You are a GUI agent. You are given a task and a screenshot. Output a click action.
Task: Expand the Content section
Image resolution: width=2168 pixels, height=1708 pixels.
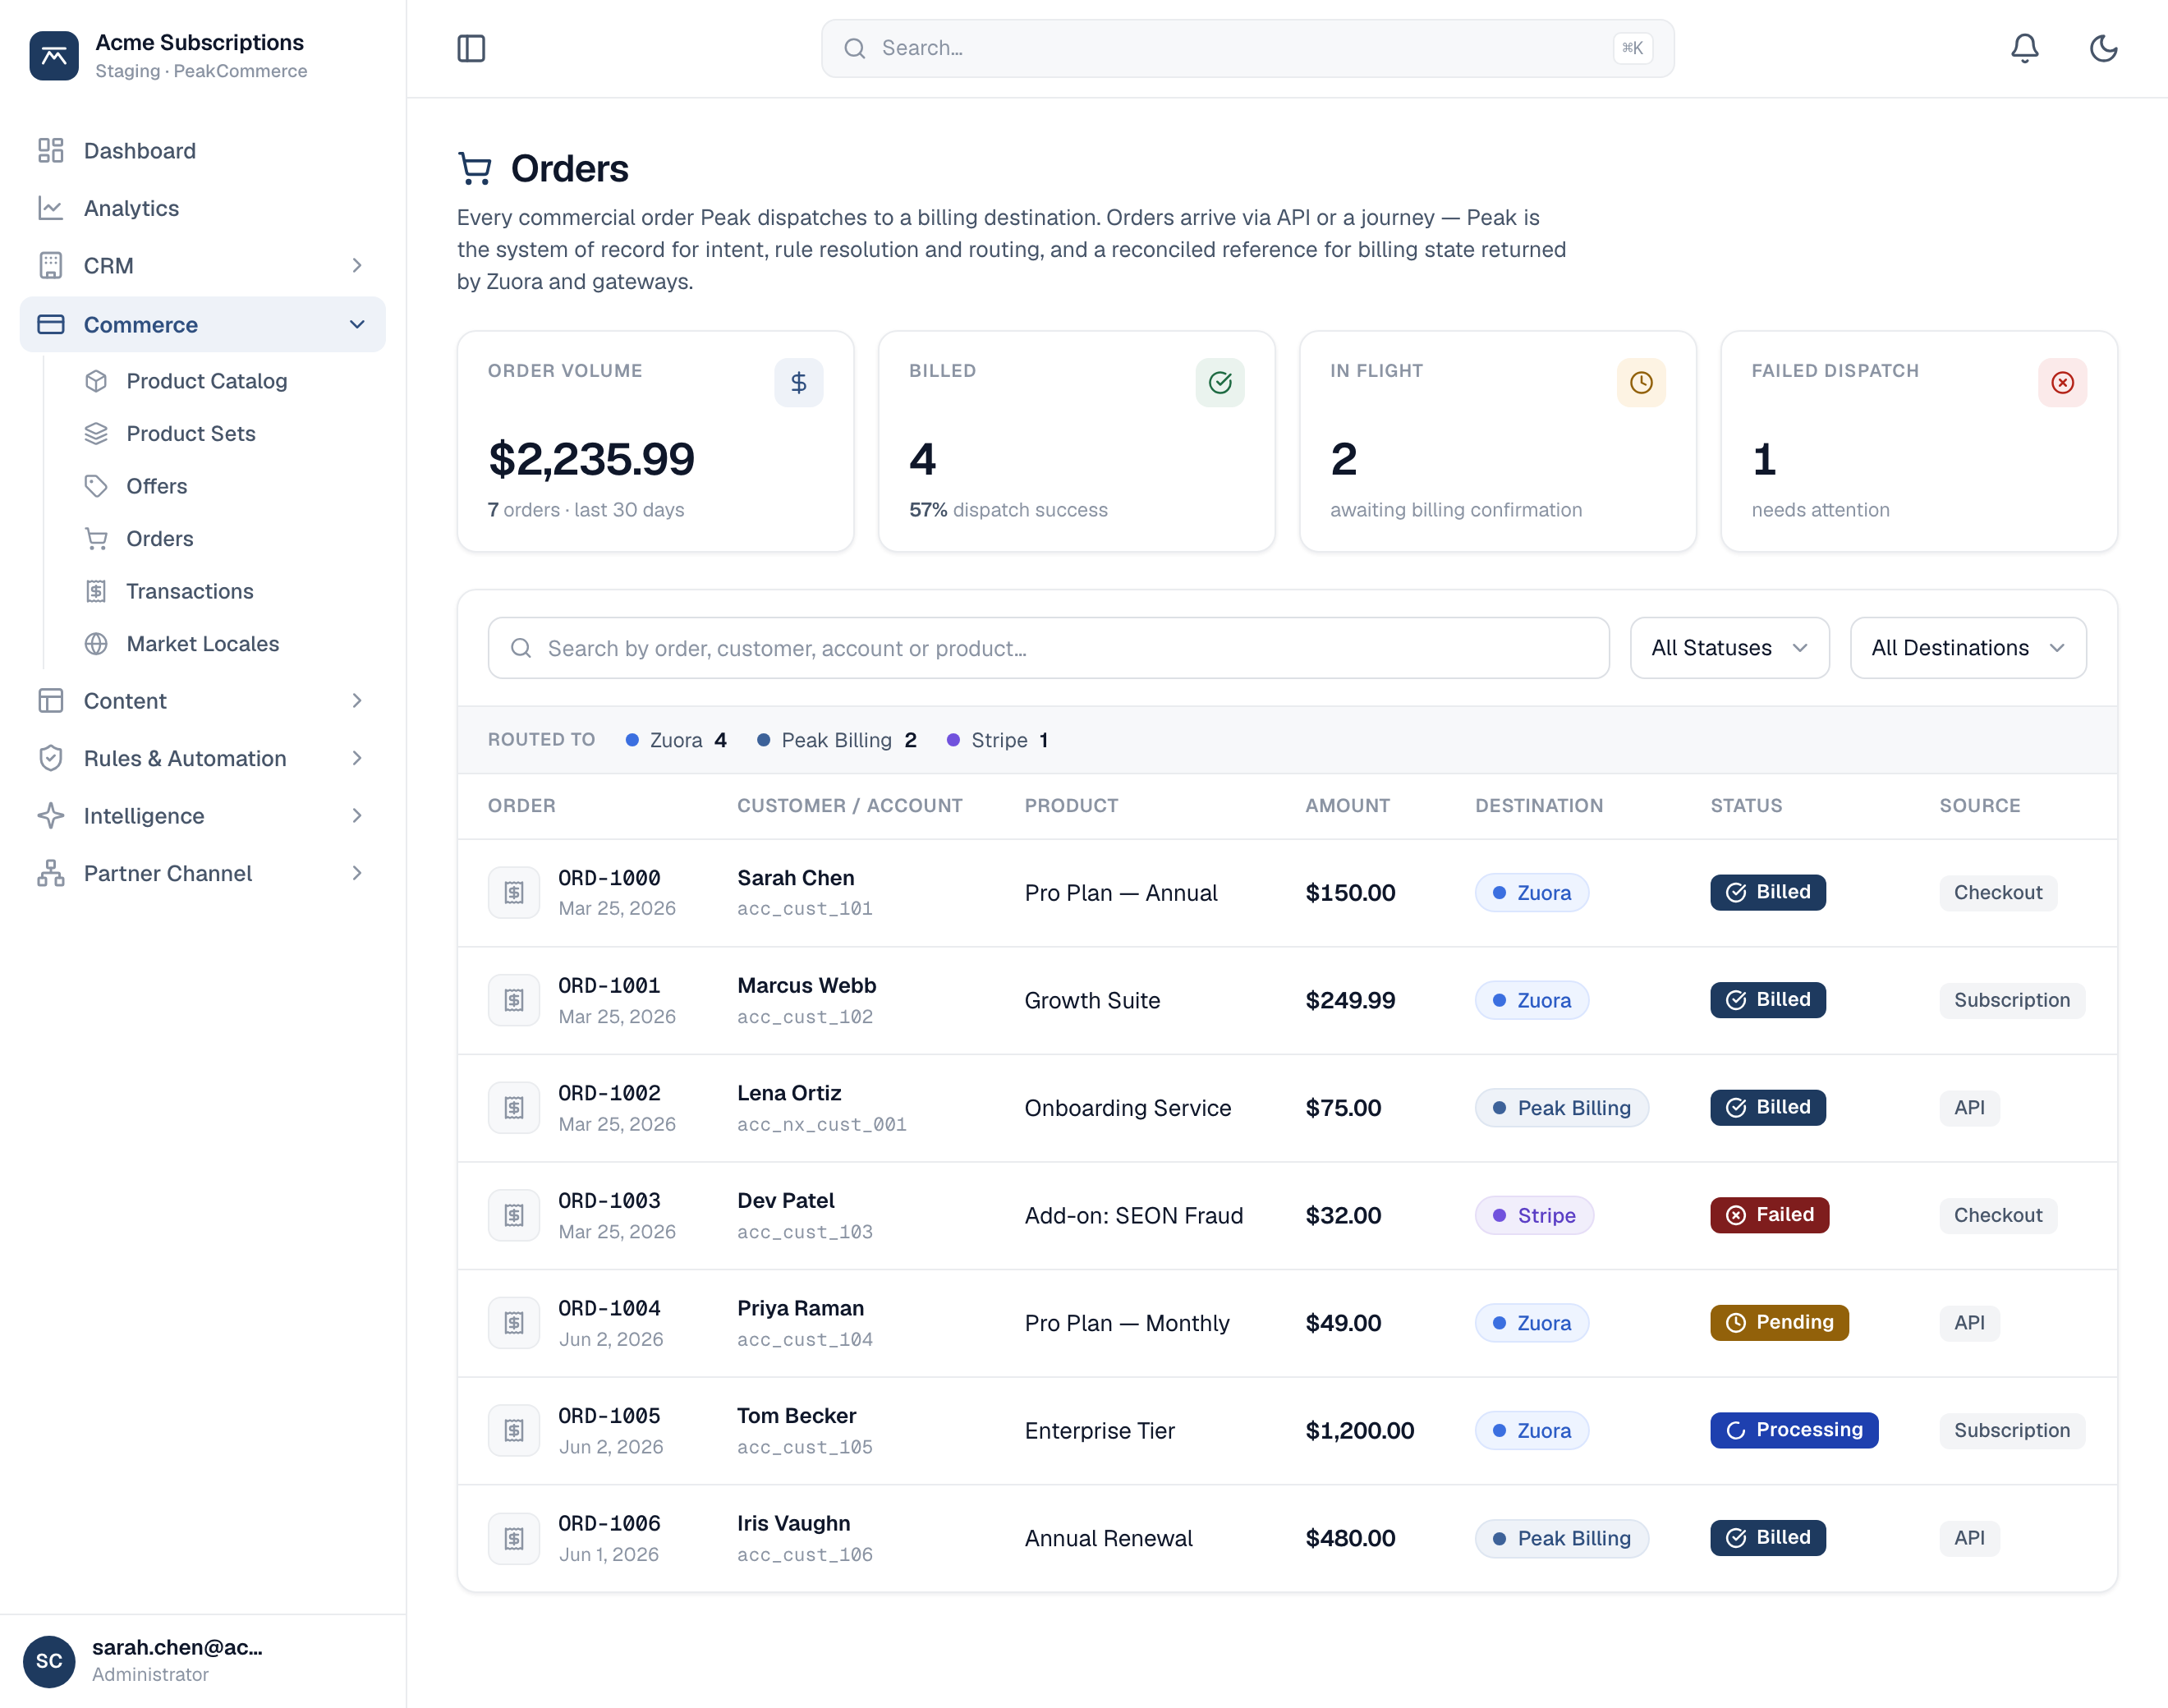pos(202,701)
